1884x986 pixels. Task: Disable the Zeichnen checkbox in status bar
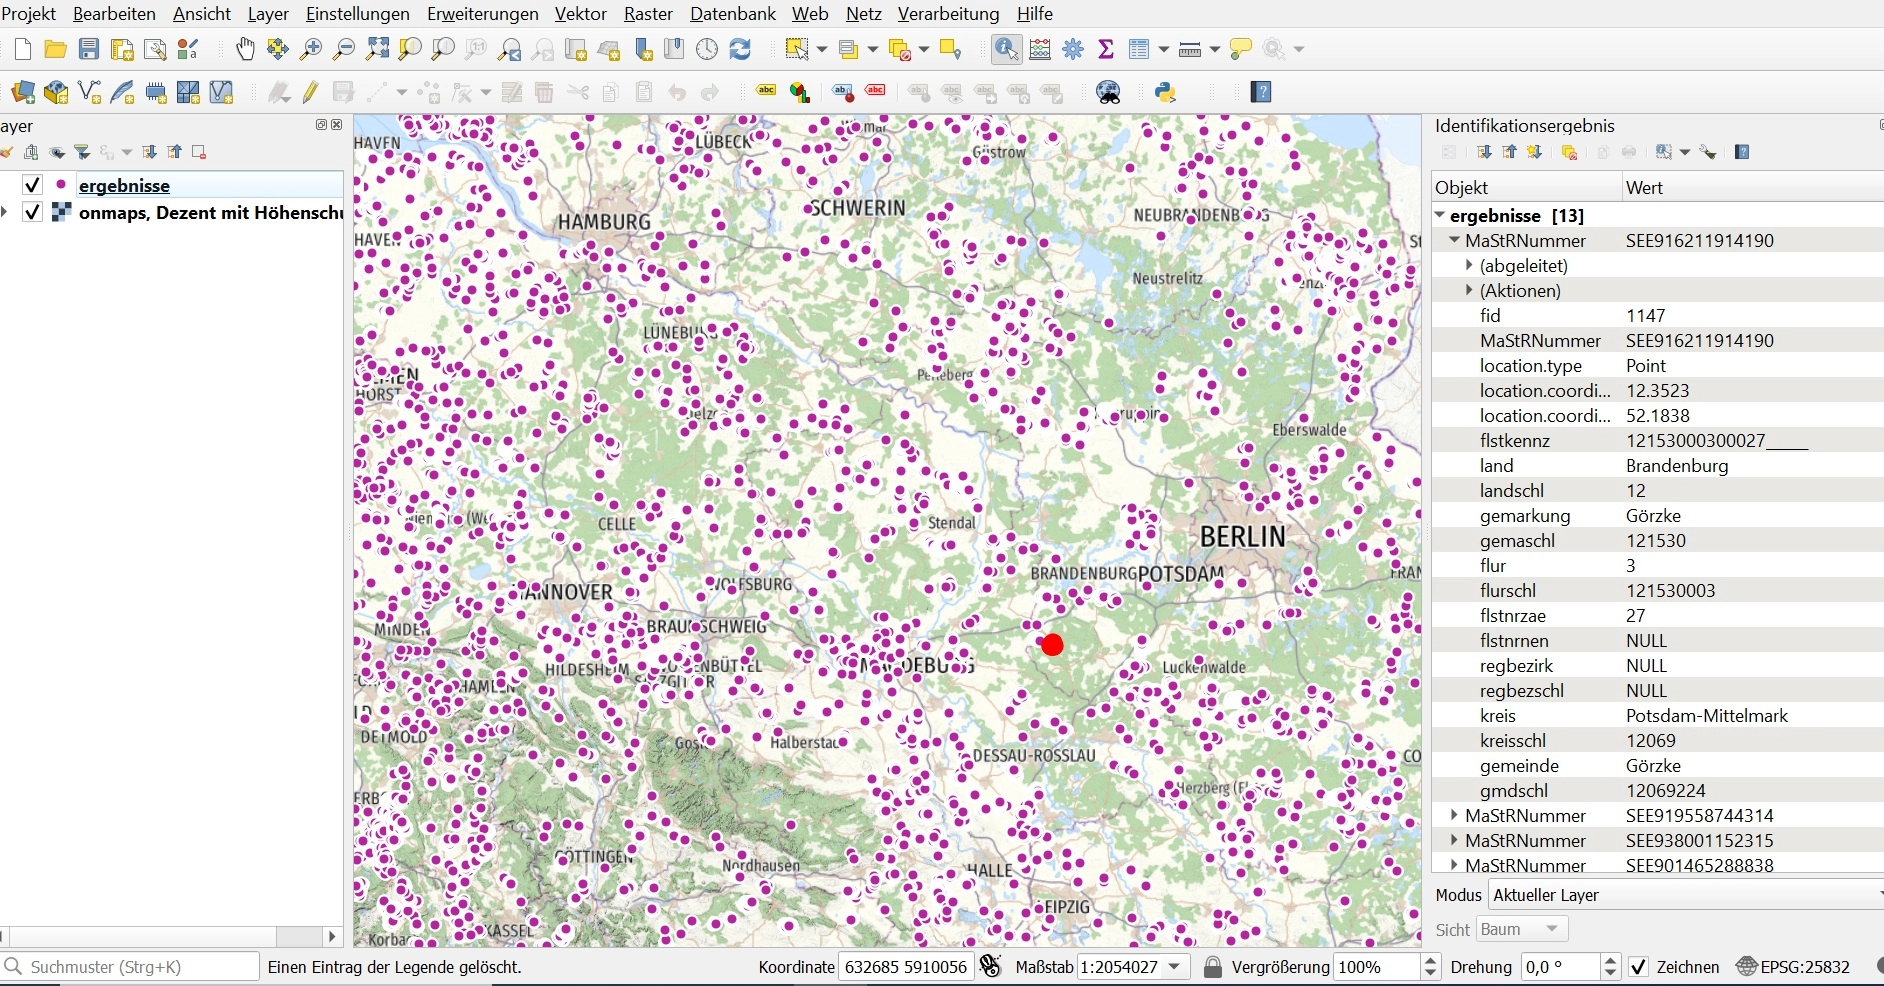pyautogui.click(x=1638, y=967)
